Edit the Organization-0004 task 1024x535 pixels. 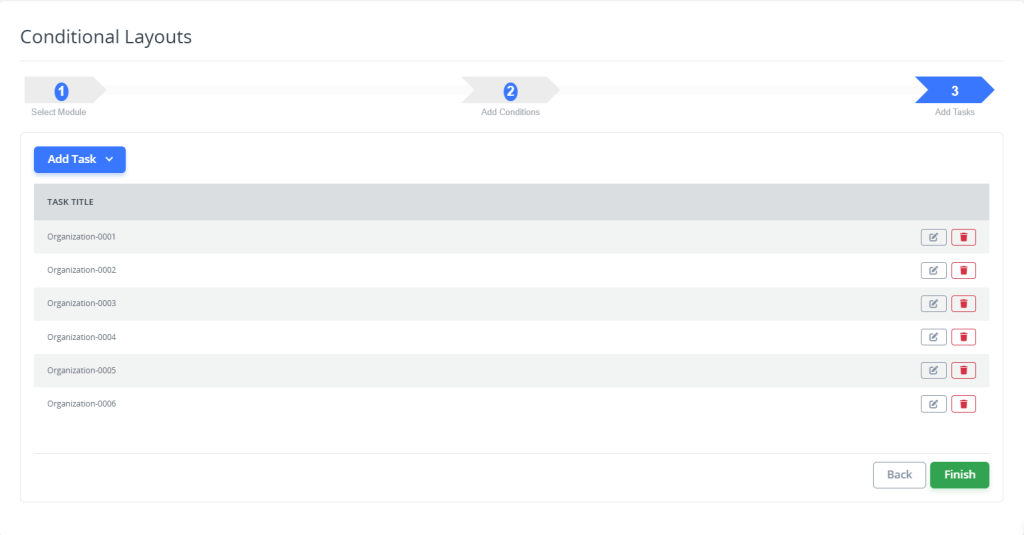933,337
